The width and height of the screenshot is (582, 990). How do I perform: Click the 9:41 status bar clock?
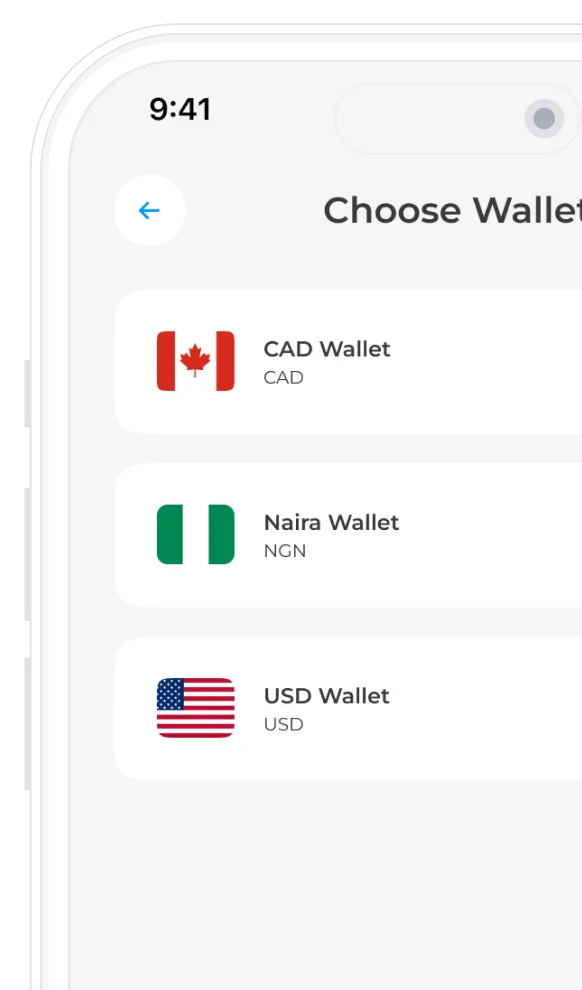[x=180, y=109]
